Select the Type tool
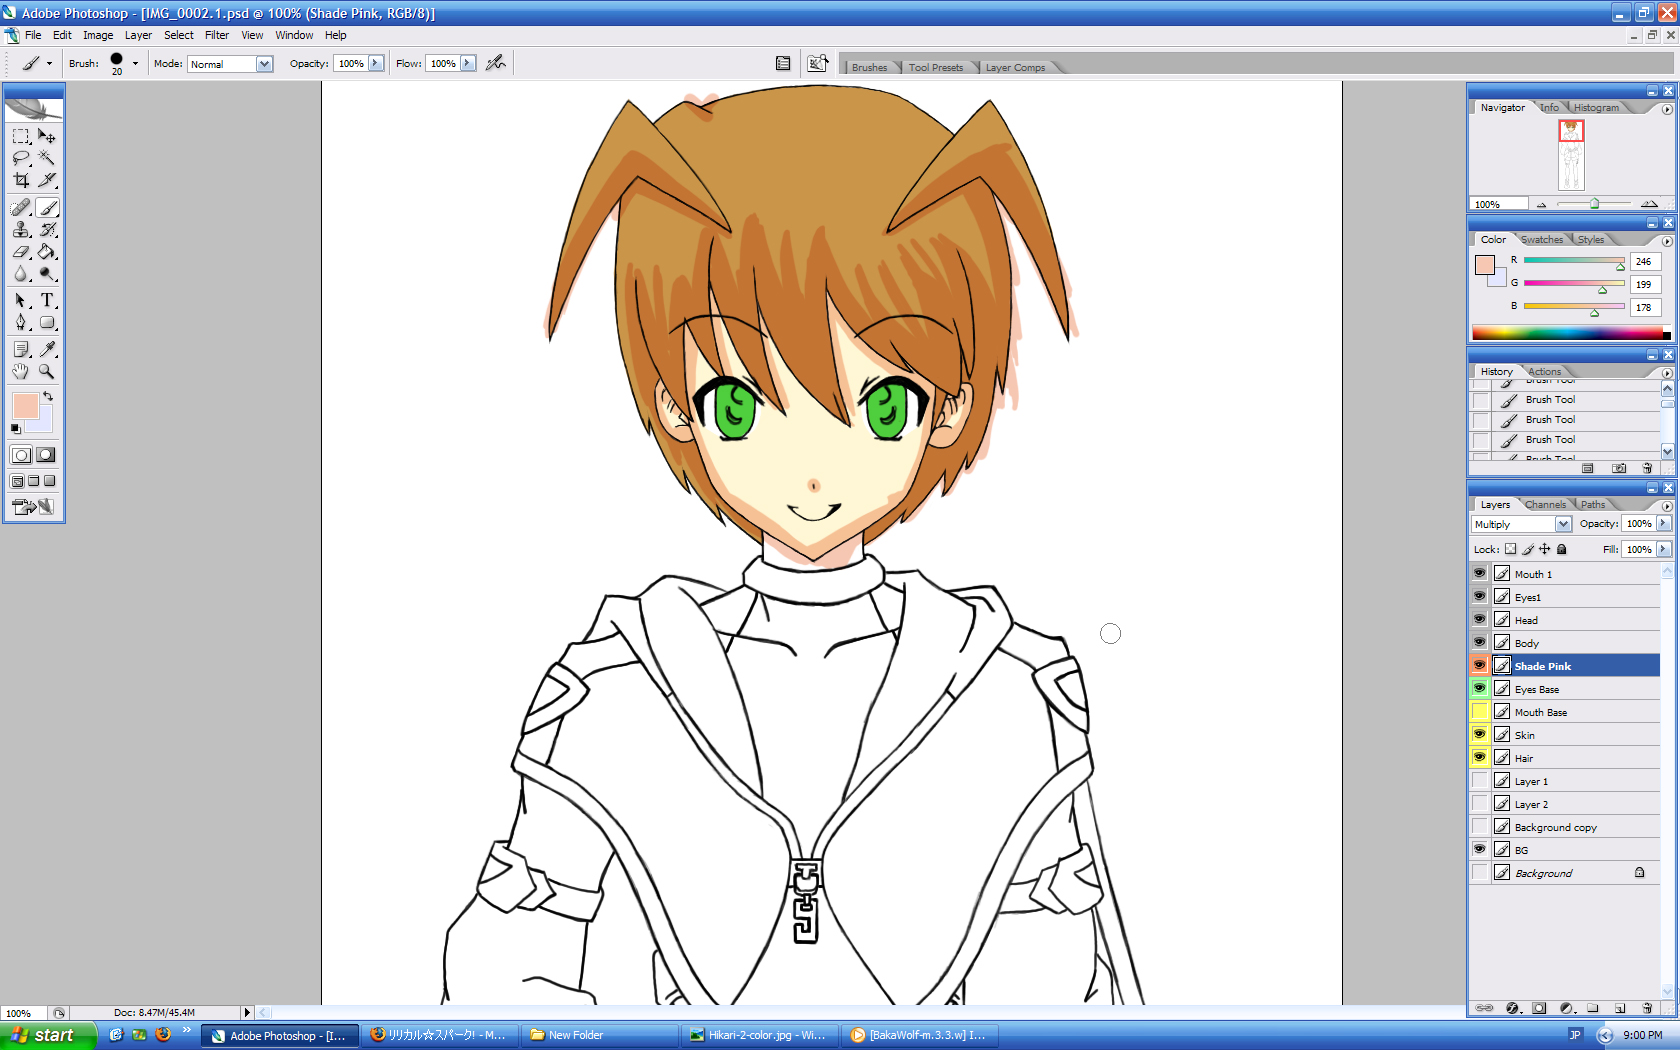Screen dimensions: 1680x1050 coord(47,300)
